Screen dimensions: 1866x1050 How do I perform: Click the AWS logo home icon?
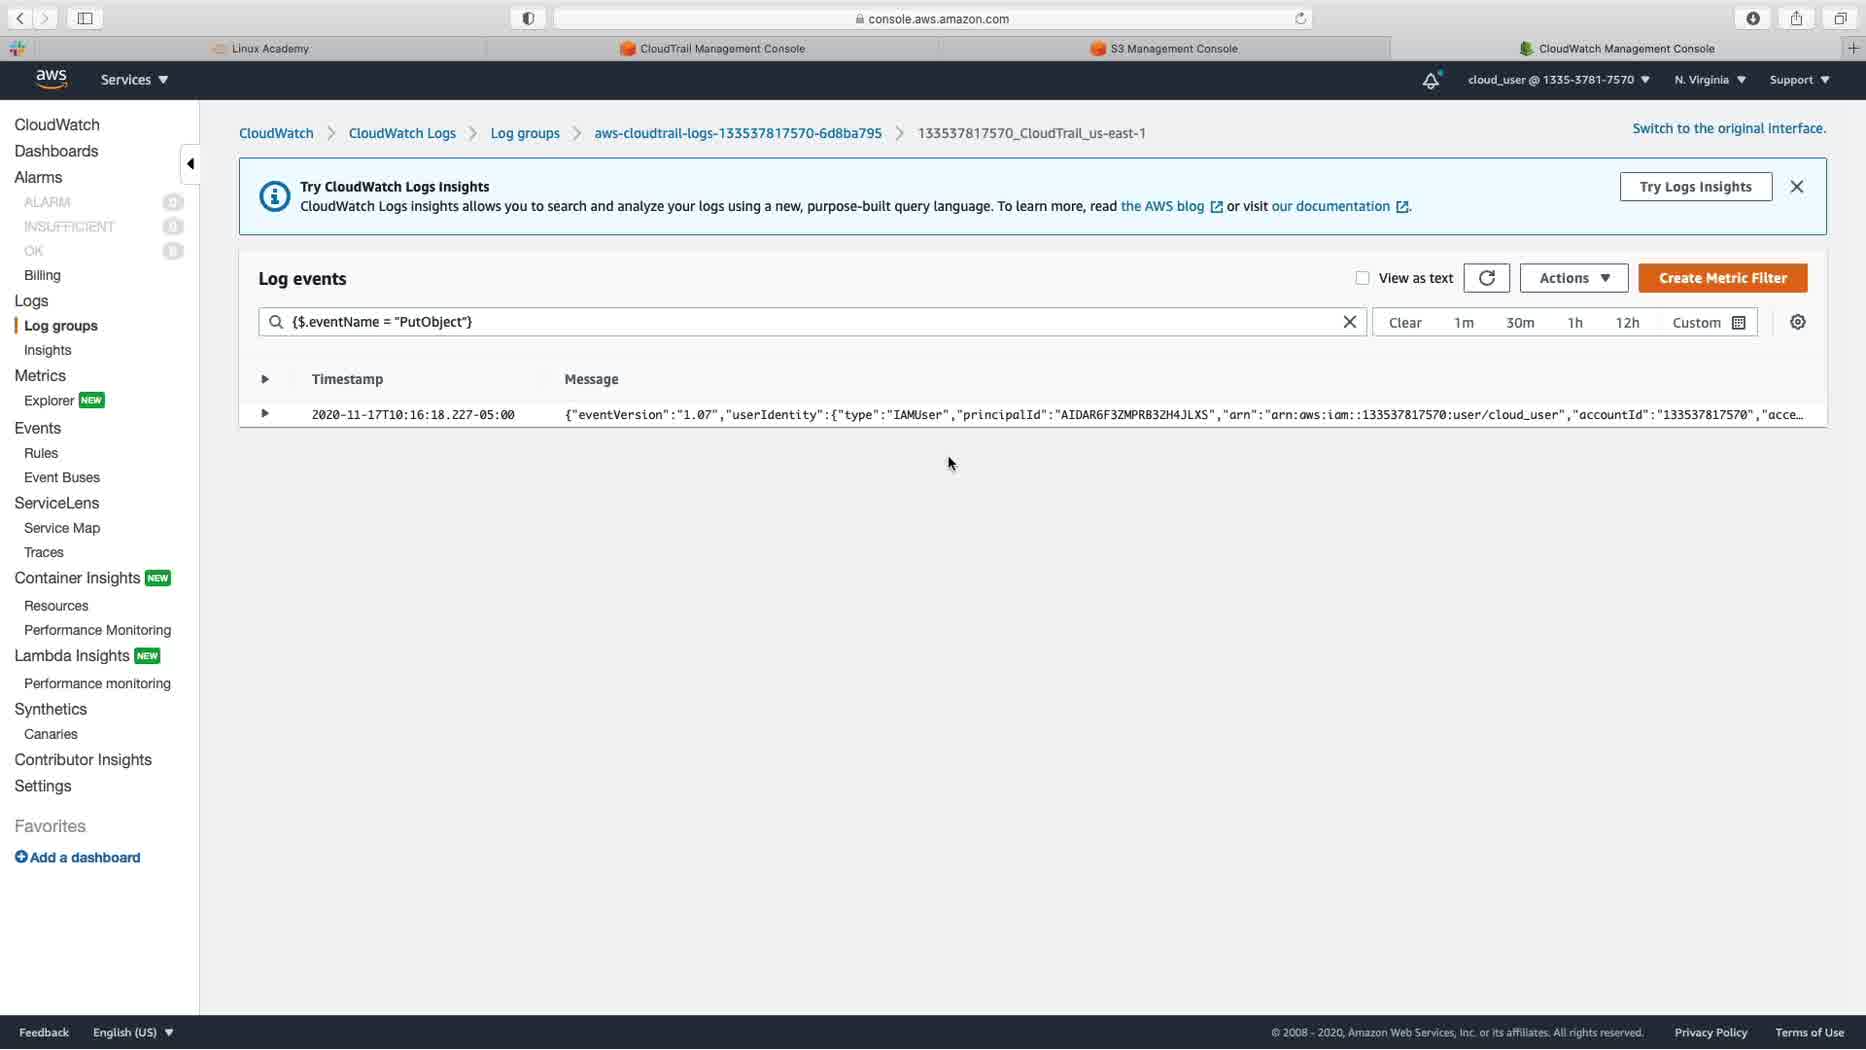[x=51, y=79]
